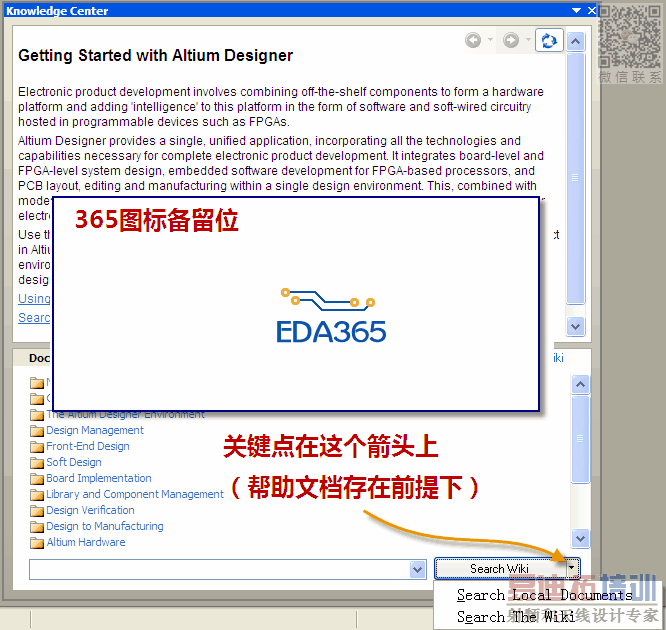Image resolution: width=666 pixels, height=630 pixels.
Task: Click the Search Wiki button
Action: tap(500, 569)
